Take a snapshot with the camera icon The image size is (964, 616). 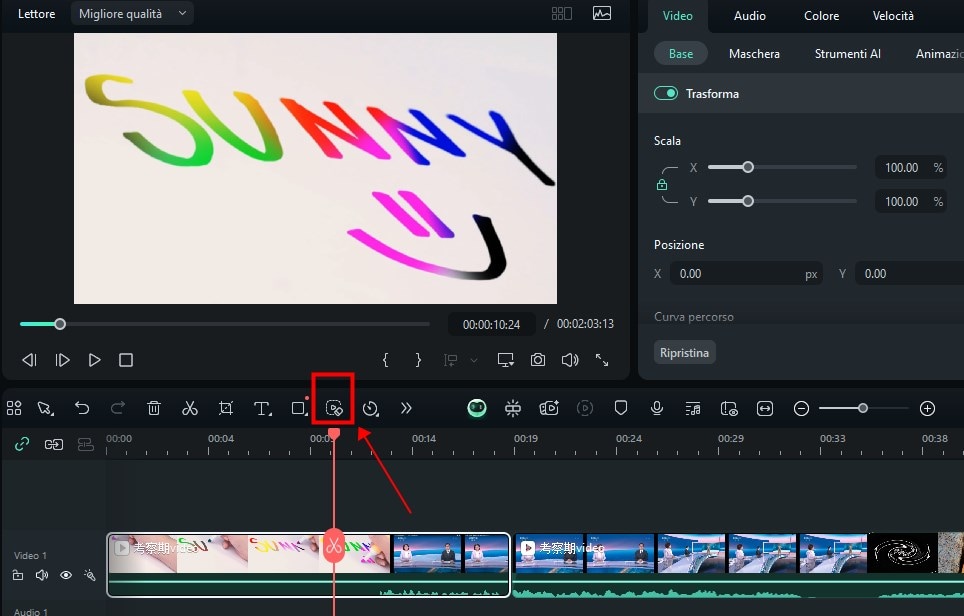(538, 360)
